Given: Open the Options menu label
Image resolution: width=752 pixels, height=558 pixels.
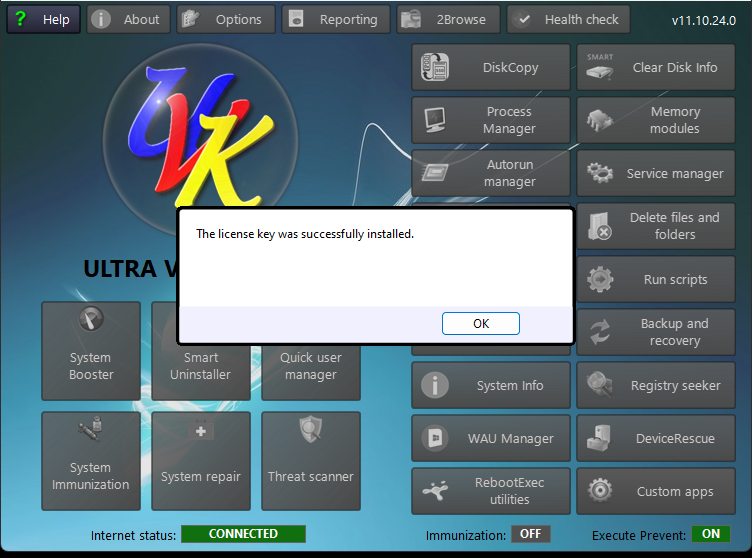Looking at the screenshot, I should coord(238,20).
